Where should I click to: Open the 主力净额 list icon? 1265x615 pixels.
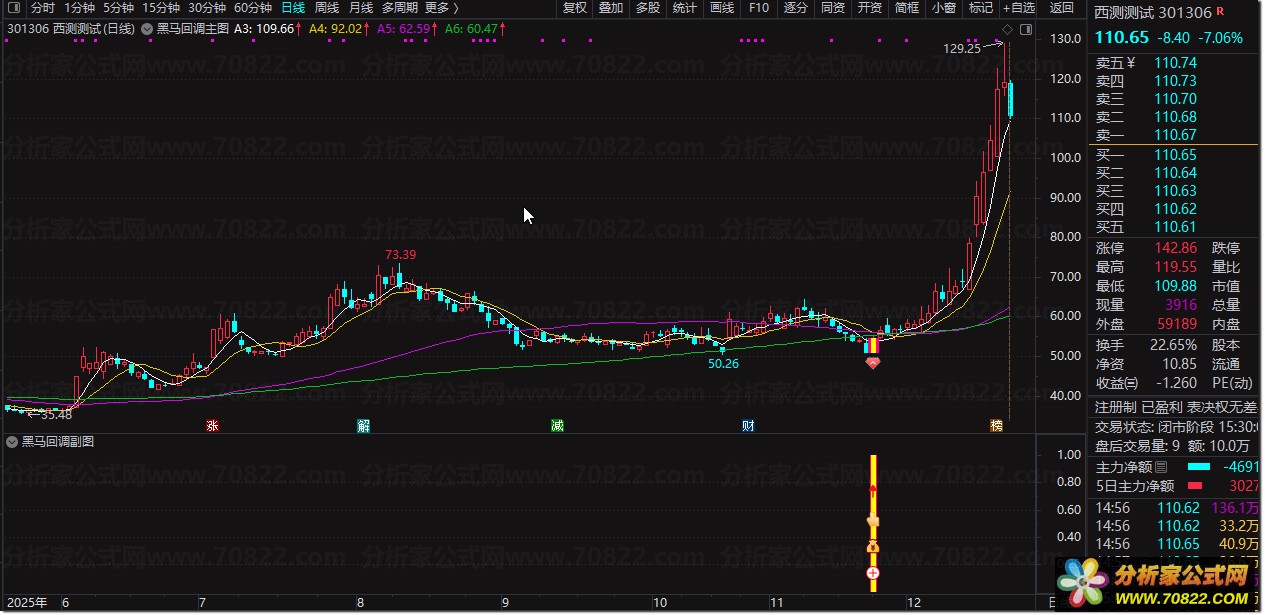[1161, 467]
